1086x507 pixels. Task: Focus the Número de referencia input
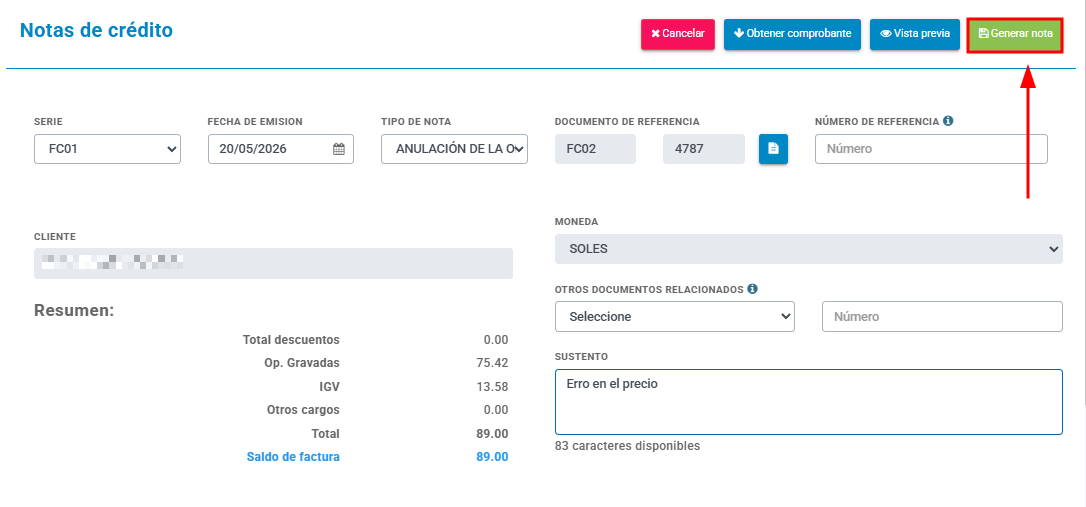click(931, 149)
